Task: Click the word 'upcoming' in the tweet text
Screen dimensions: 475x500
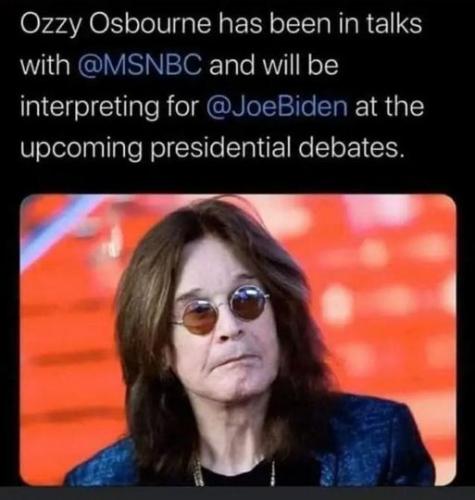Action: tap(81, 149)
